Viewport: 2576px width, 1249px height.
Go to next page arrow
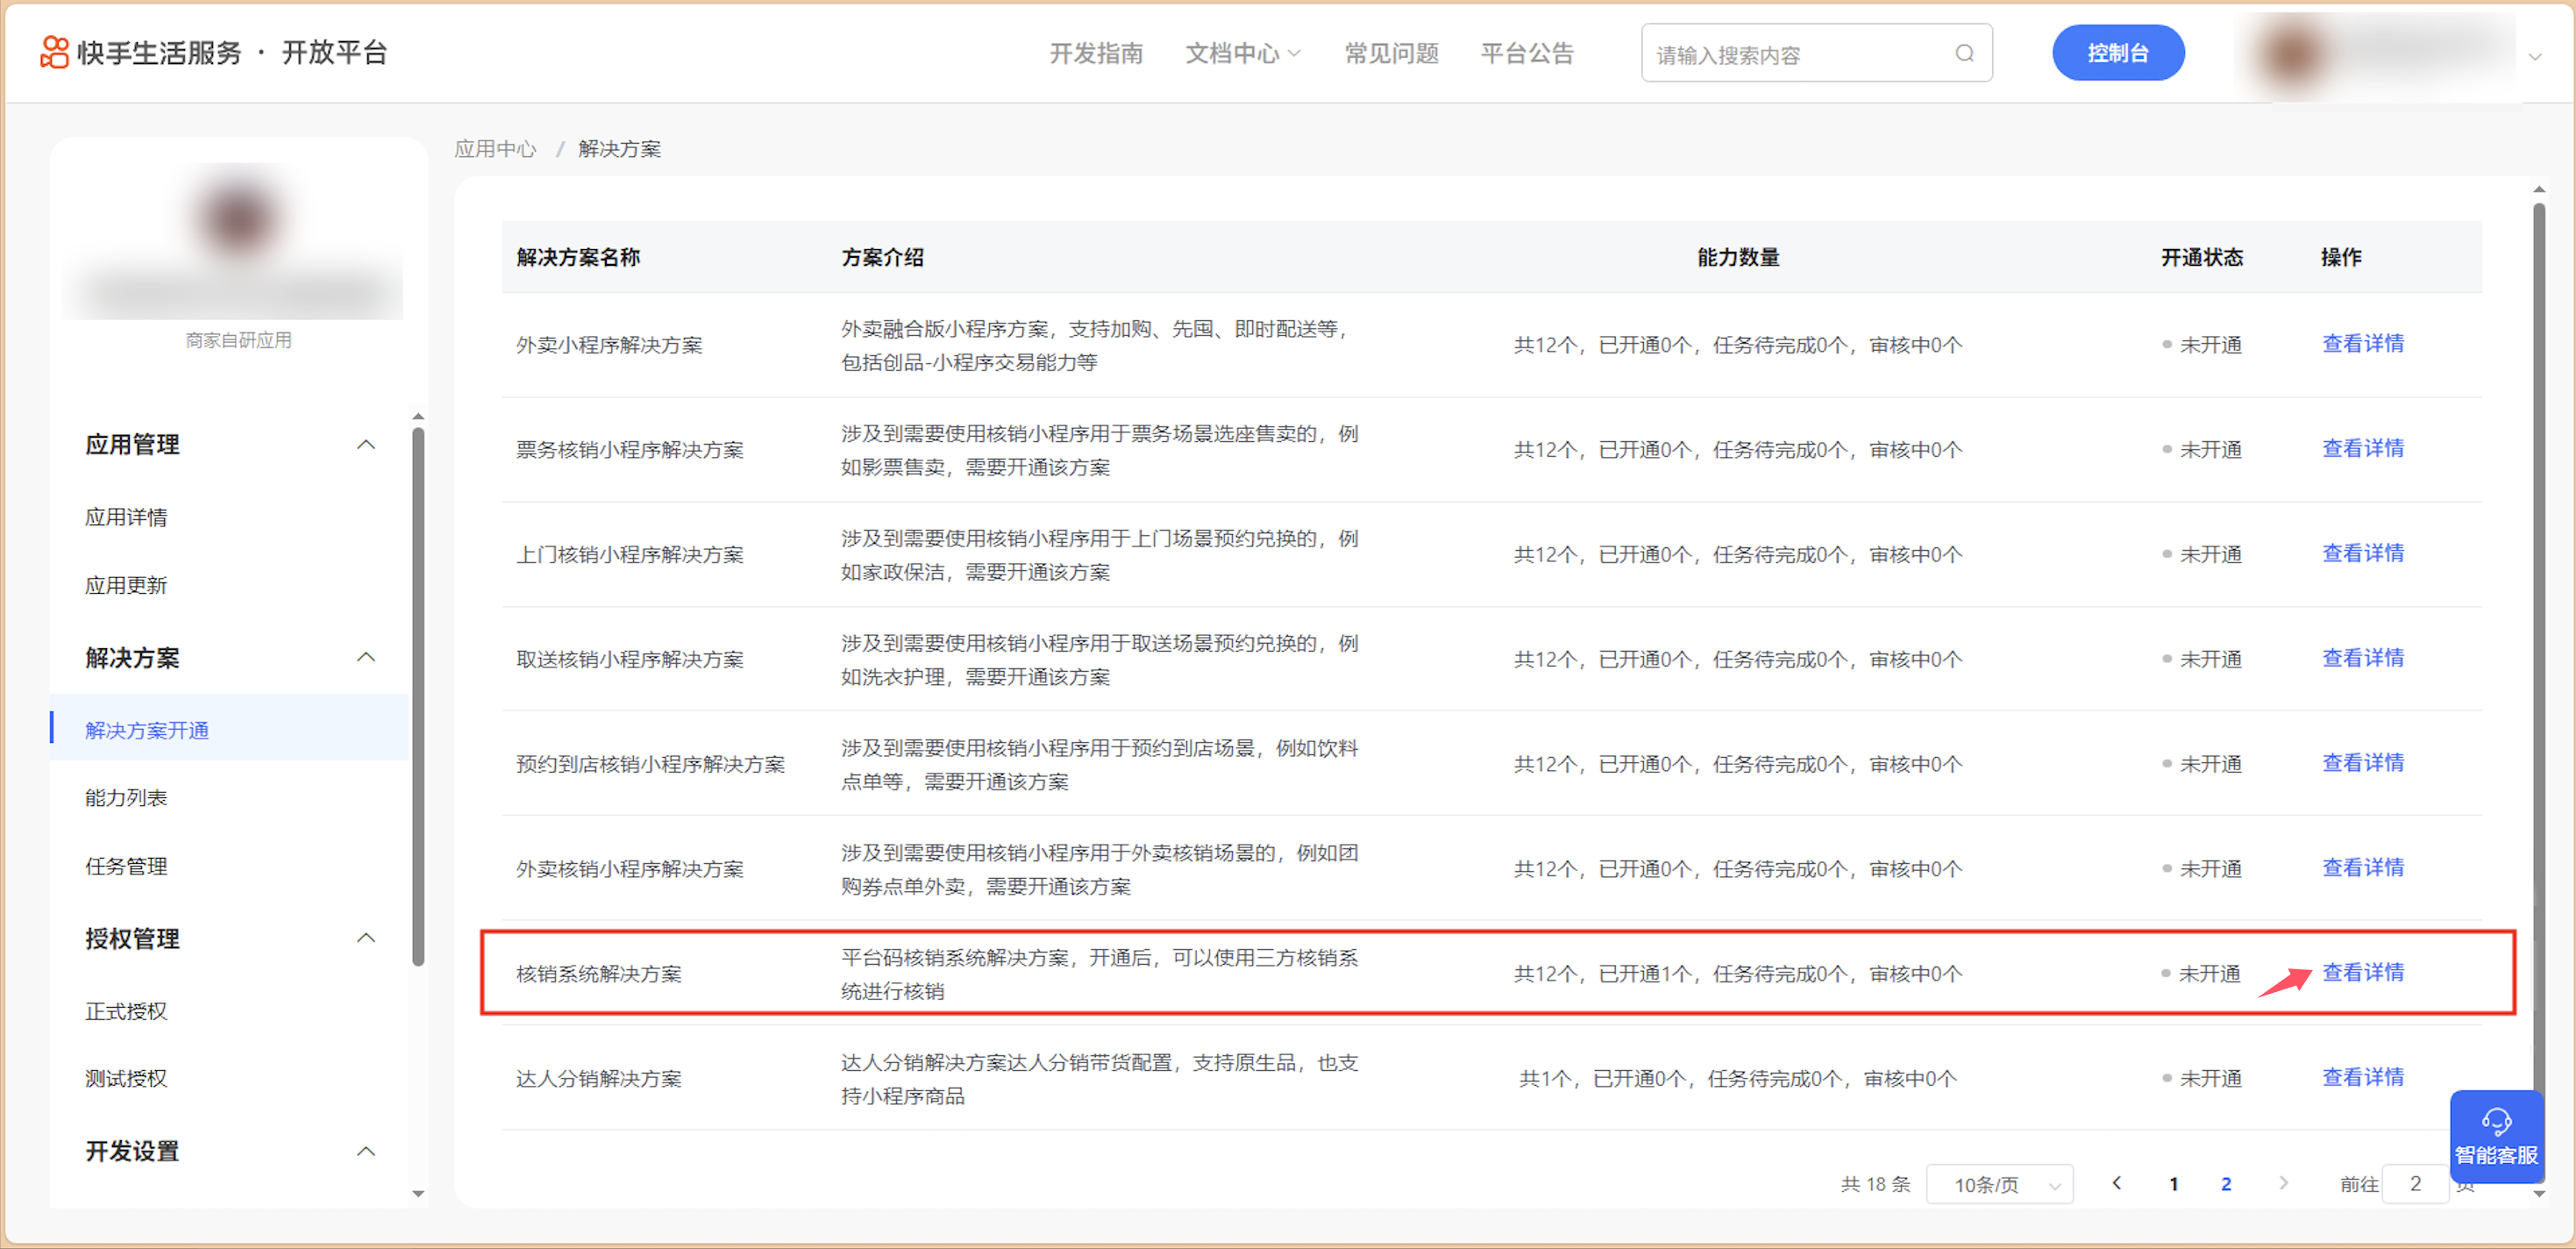tap(2283, 1183)
